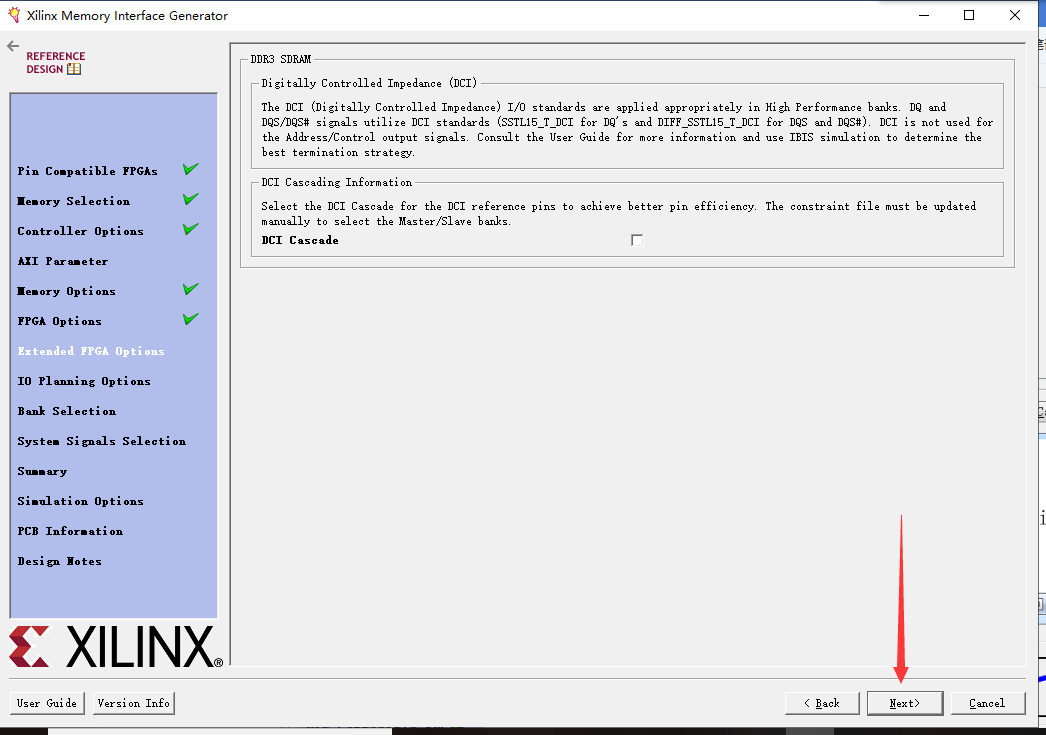Select the Summary step
This screenshot has height=735, width=1046.
tap(42, 470)
